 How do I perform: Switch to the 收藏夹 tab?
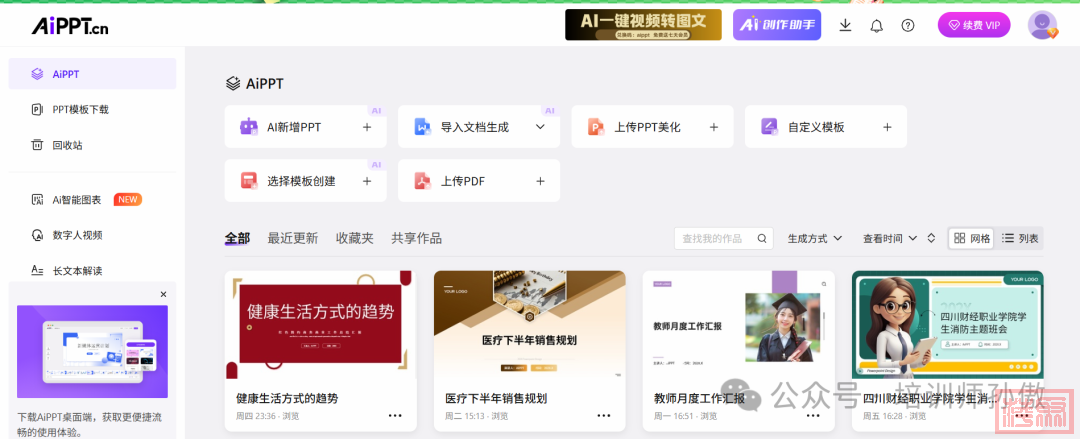(355, 238)
